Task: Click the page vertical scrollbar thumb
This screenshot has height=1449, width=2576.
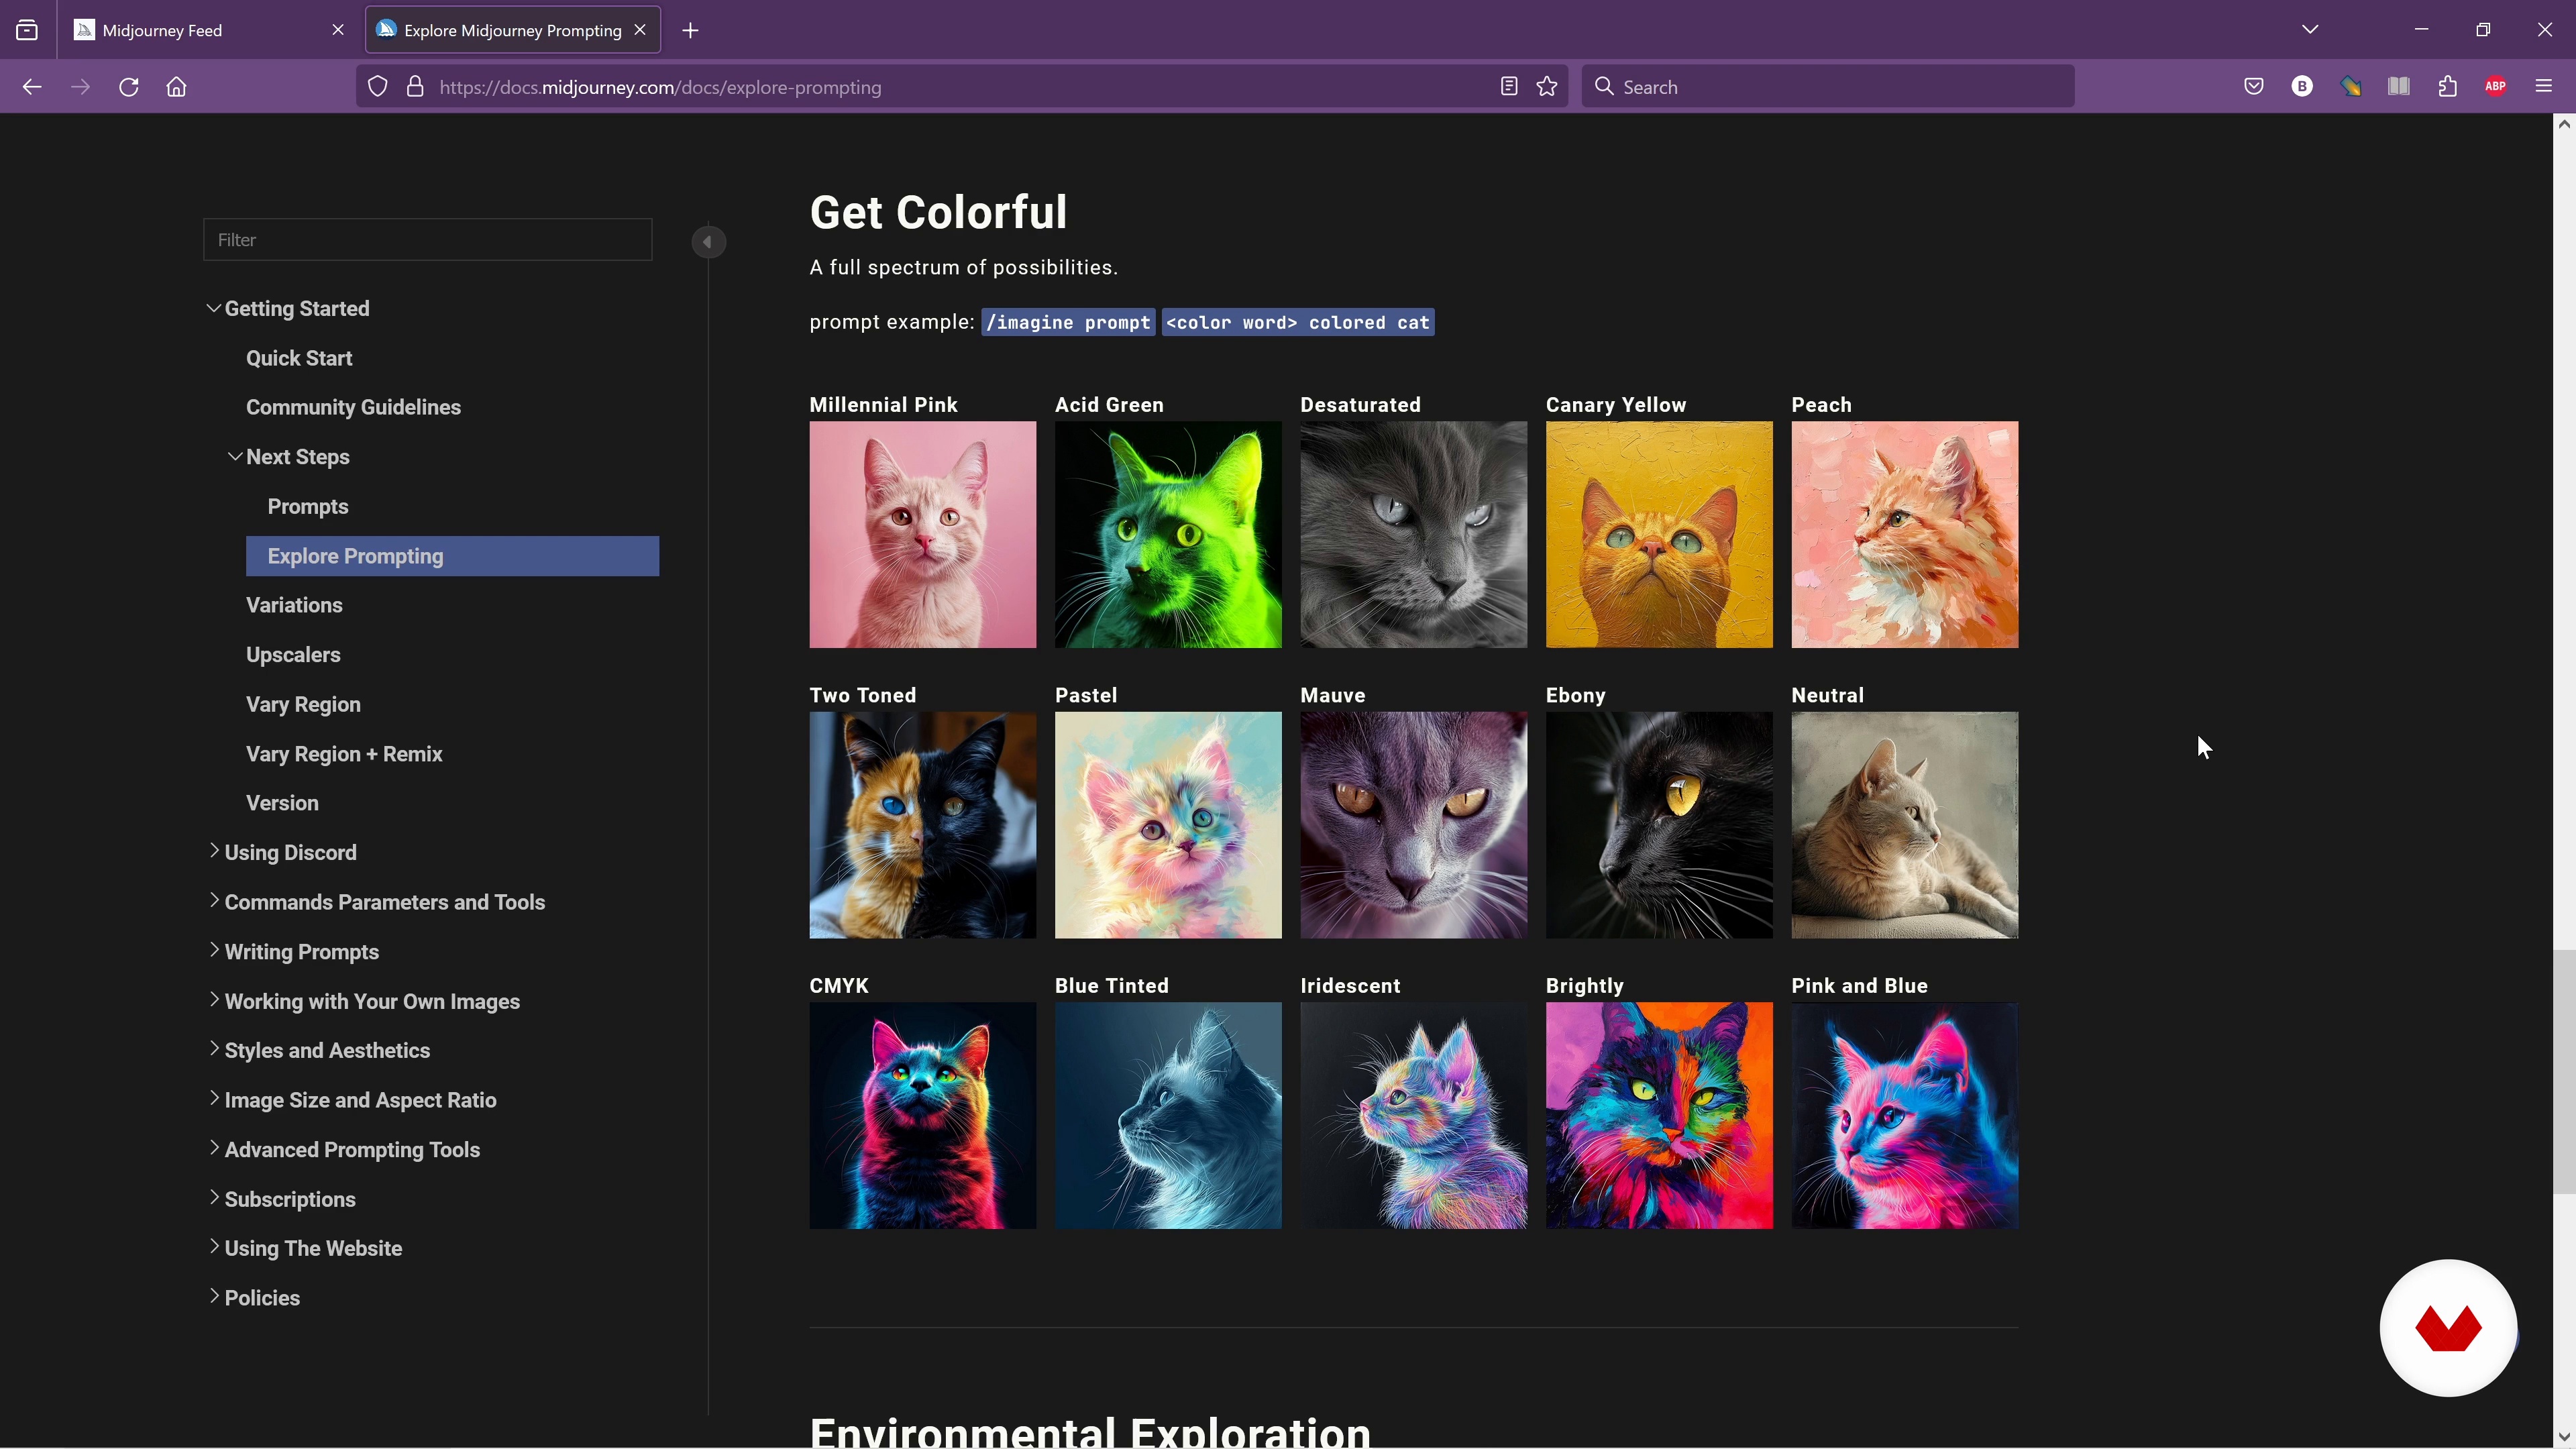Action: [2564, 1071]
